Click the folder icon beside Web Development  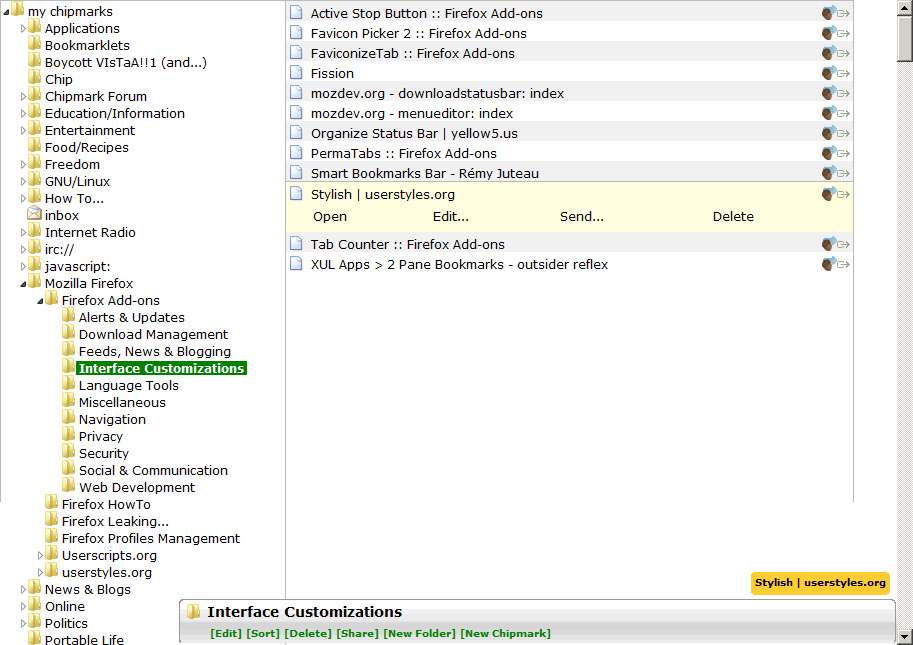[x=69, y=485]
